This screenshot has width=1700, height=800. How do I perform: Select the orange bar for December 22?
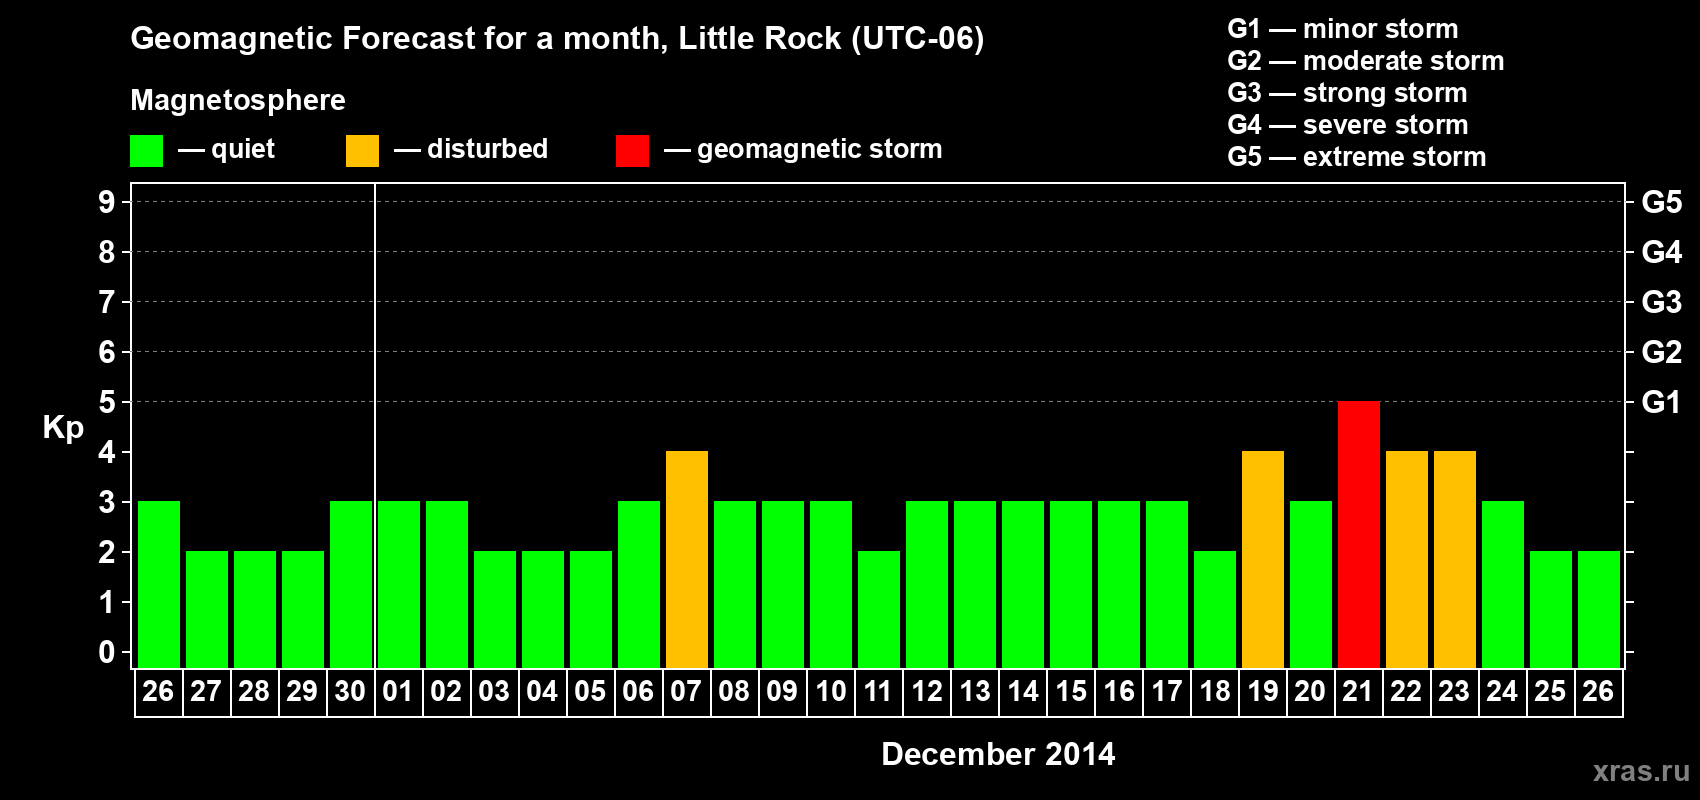1407,559
